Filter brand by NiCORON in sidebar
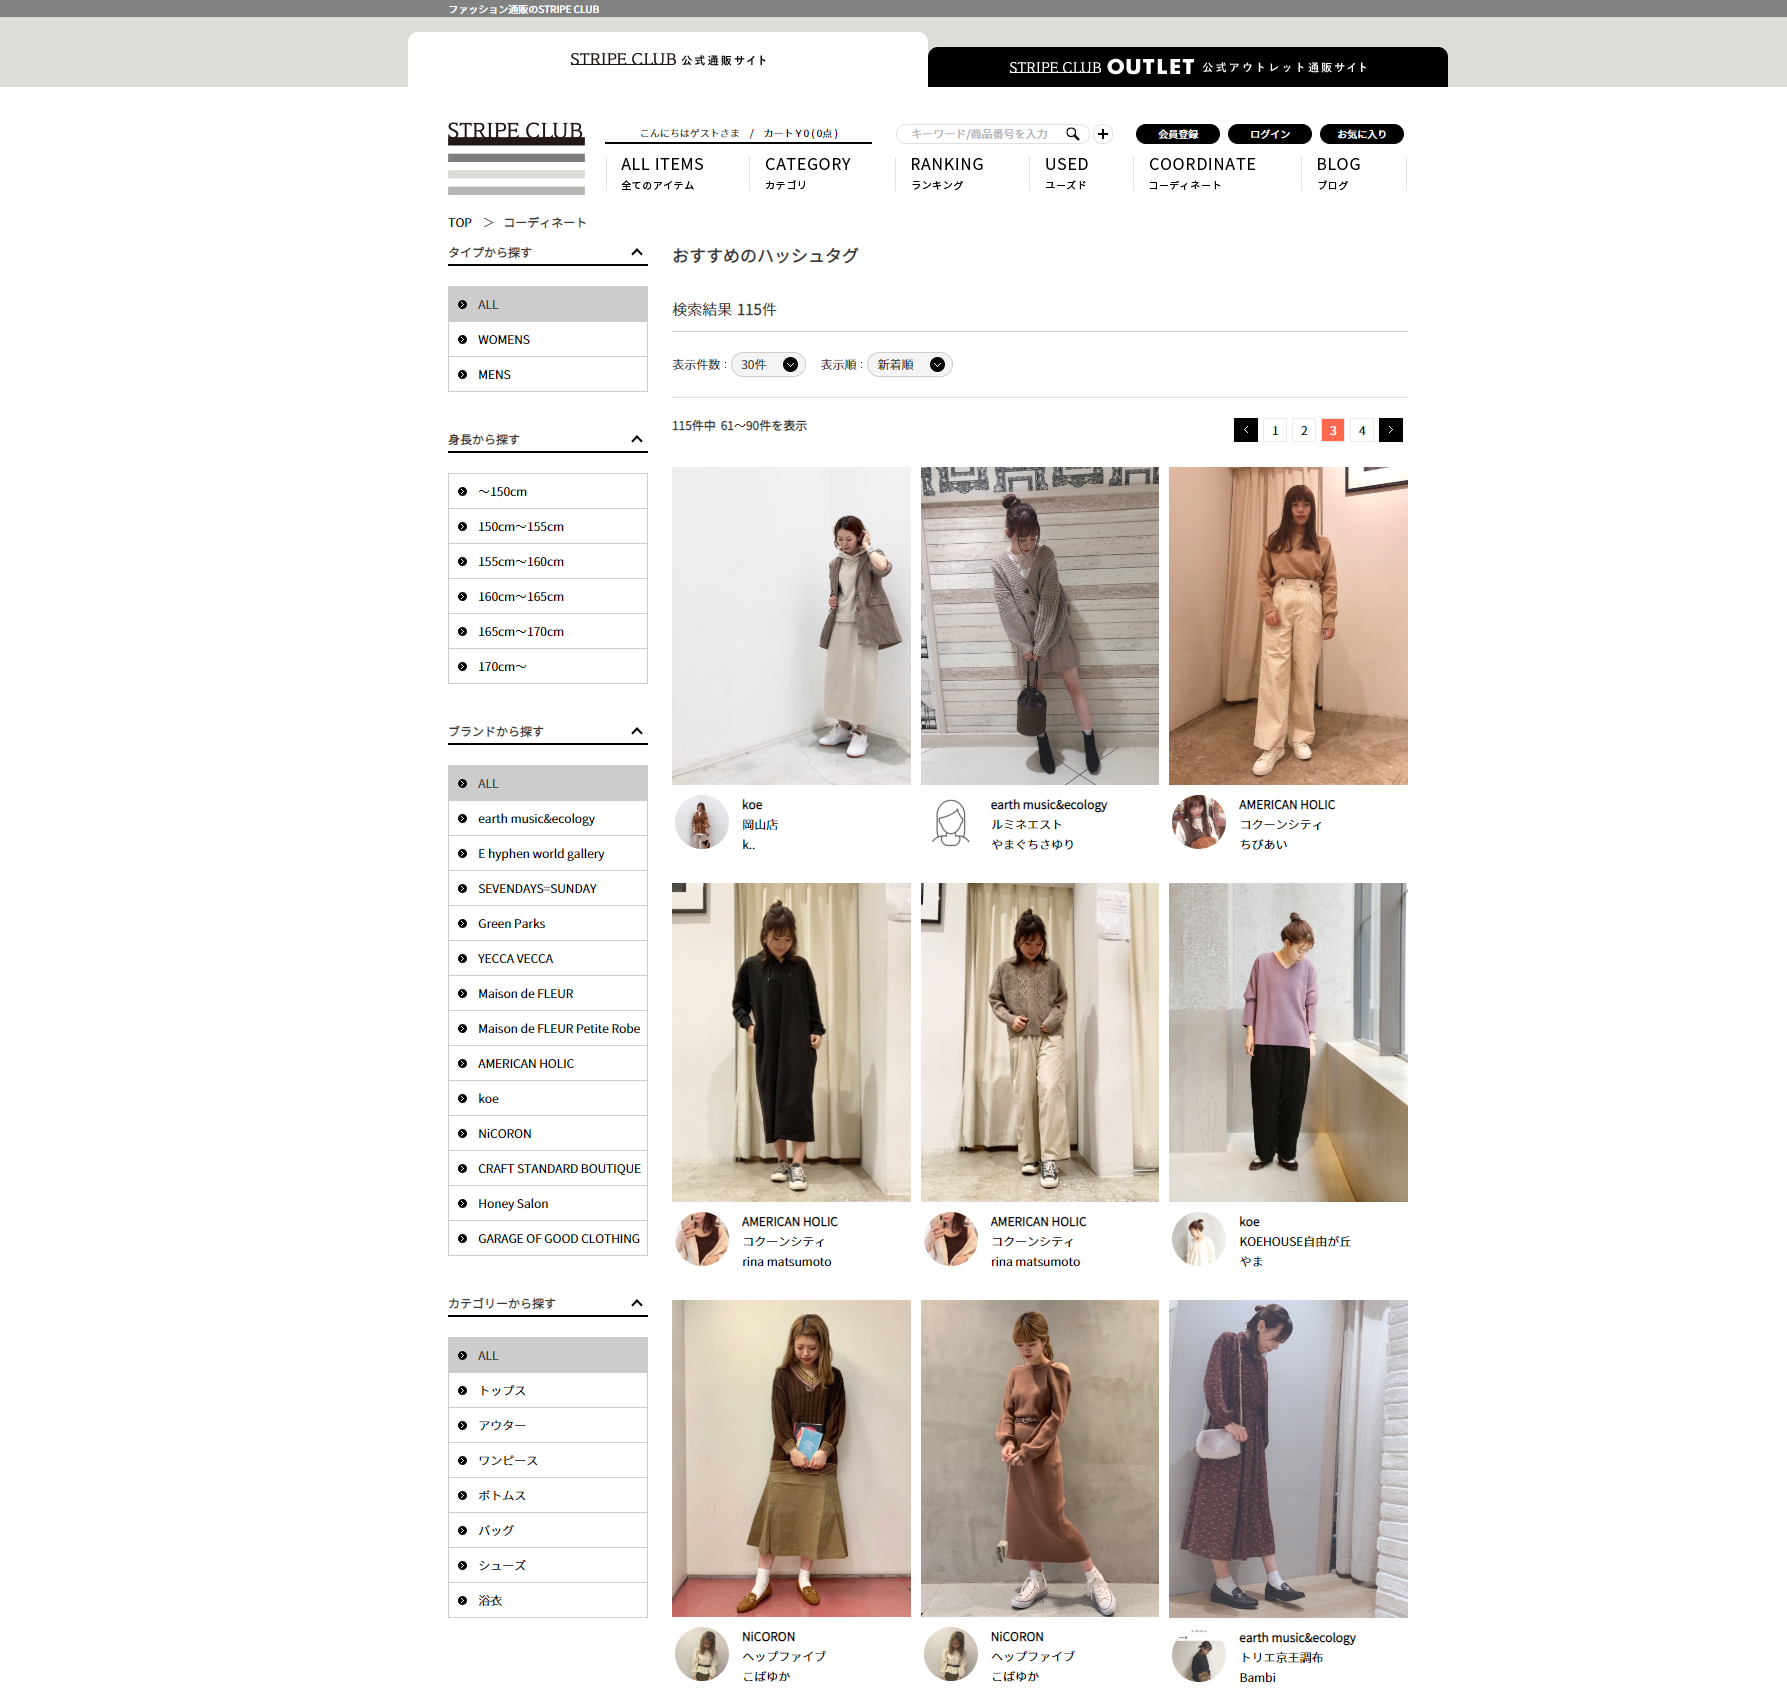Screen dimensions: 1787x1699 pyautogui.click(x=548, y=1133)
